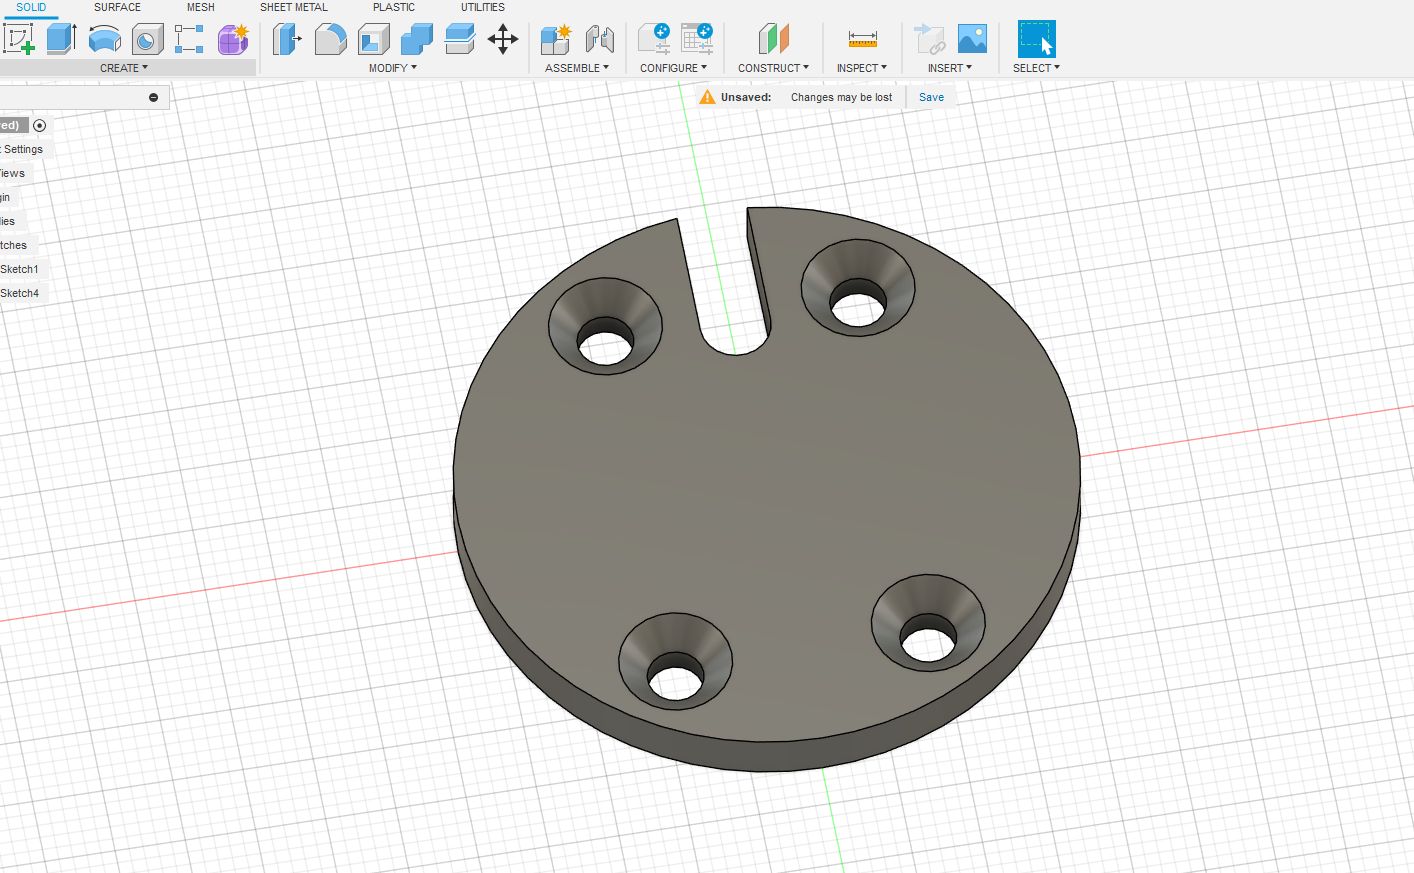This screenshot has height=873, width=1414.
Task: Select the Offset Plane construct tool
Action: coord(773,39)
